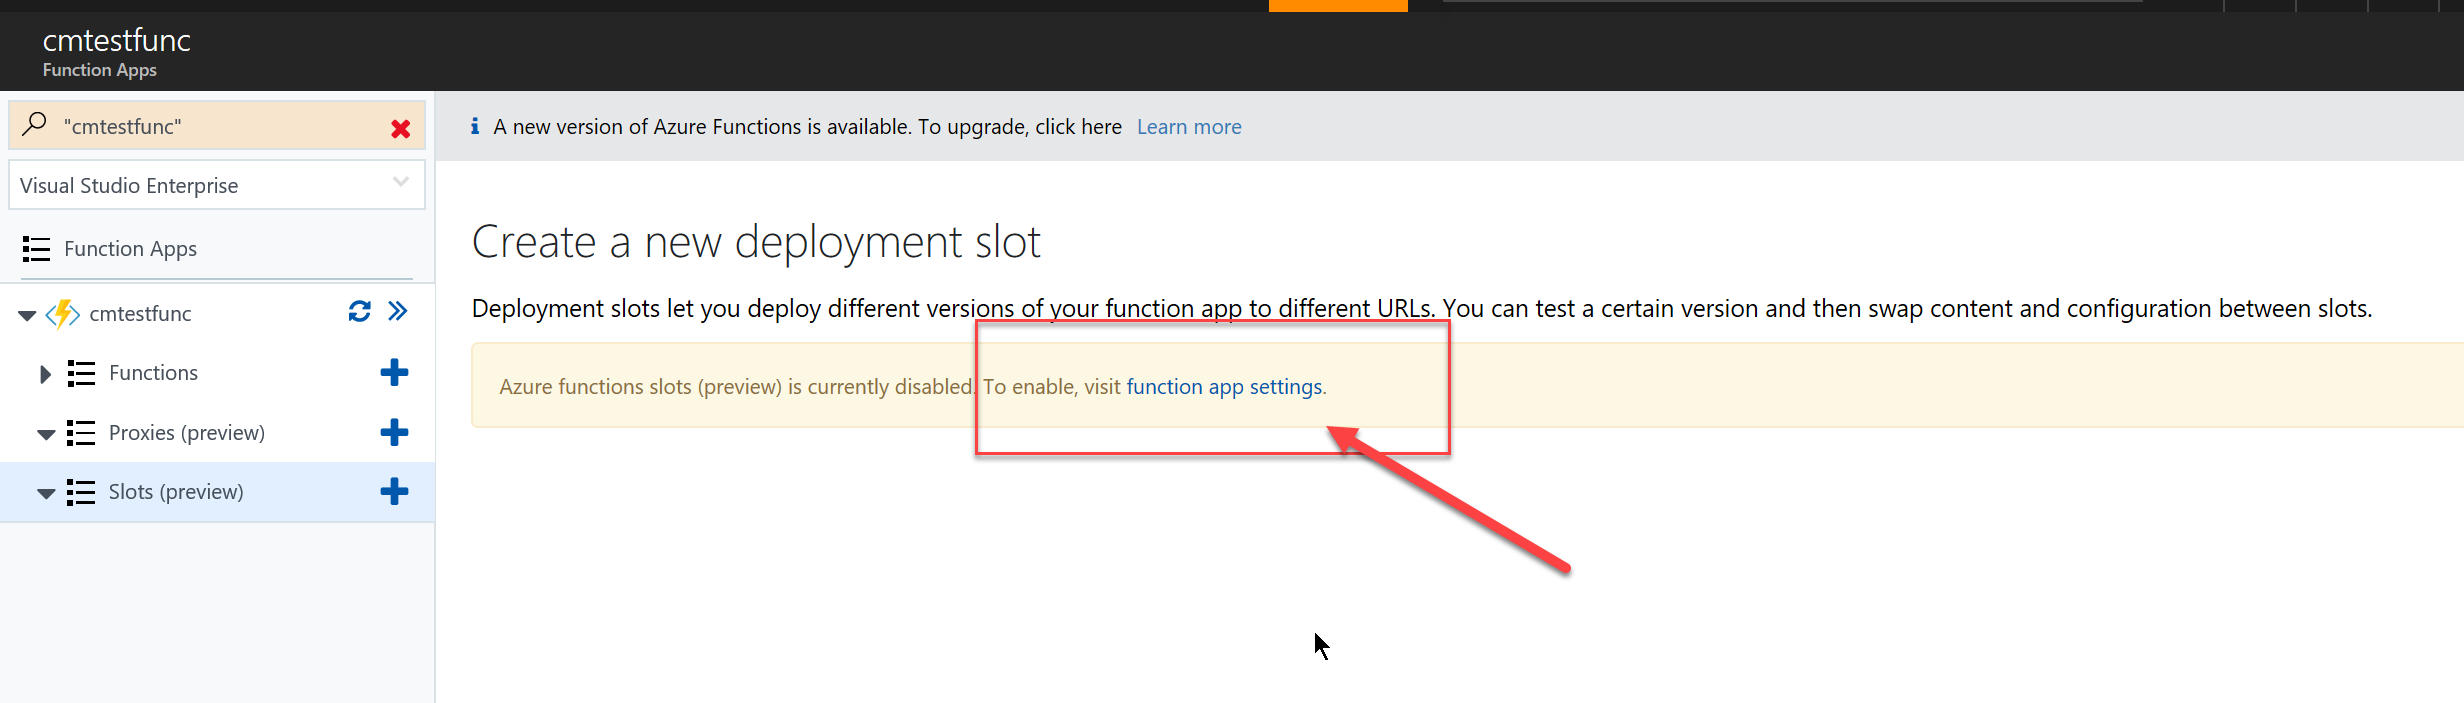Click the search field containing "cmtestfunc"
The height and width of the screenshot is (703, 2464).
click(217, 126)
